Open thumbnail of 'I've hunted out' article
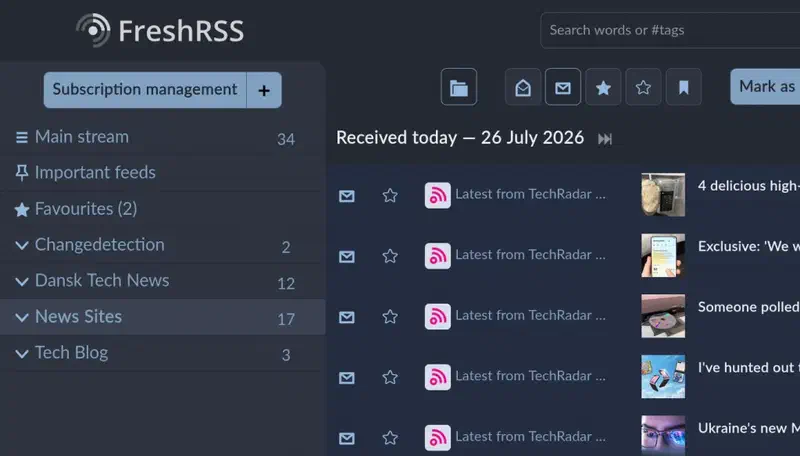 coord(663,377)
